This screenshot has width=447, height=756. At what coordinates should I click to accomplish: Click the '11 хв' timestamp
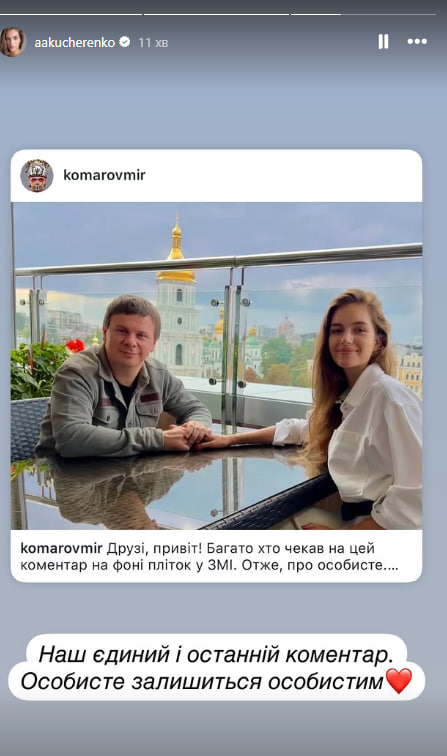click(153, 42)
